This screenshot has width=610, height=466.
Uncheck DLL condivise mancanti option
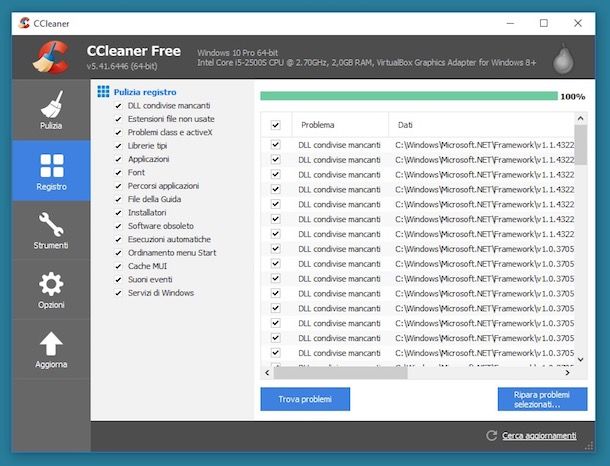118,106
